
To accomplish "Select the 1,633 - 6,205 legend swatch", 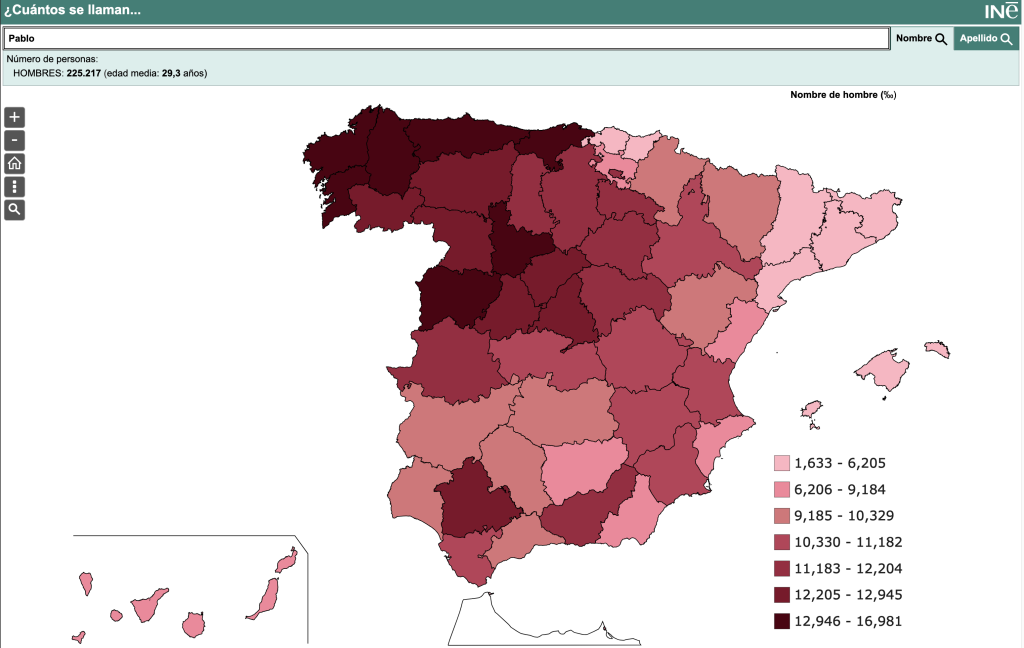I will pyautogui.click(x=782, y=463).
